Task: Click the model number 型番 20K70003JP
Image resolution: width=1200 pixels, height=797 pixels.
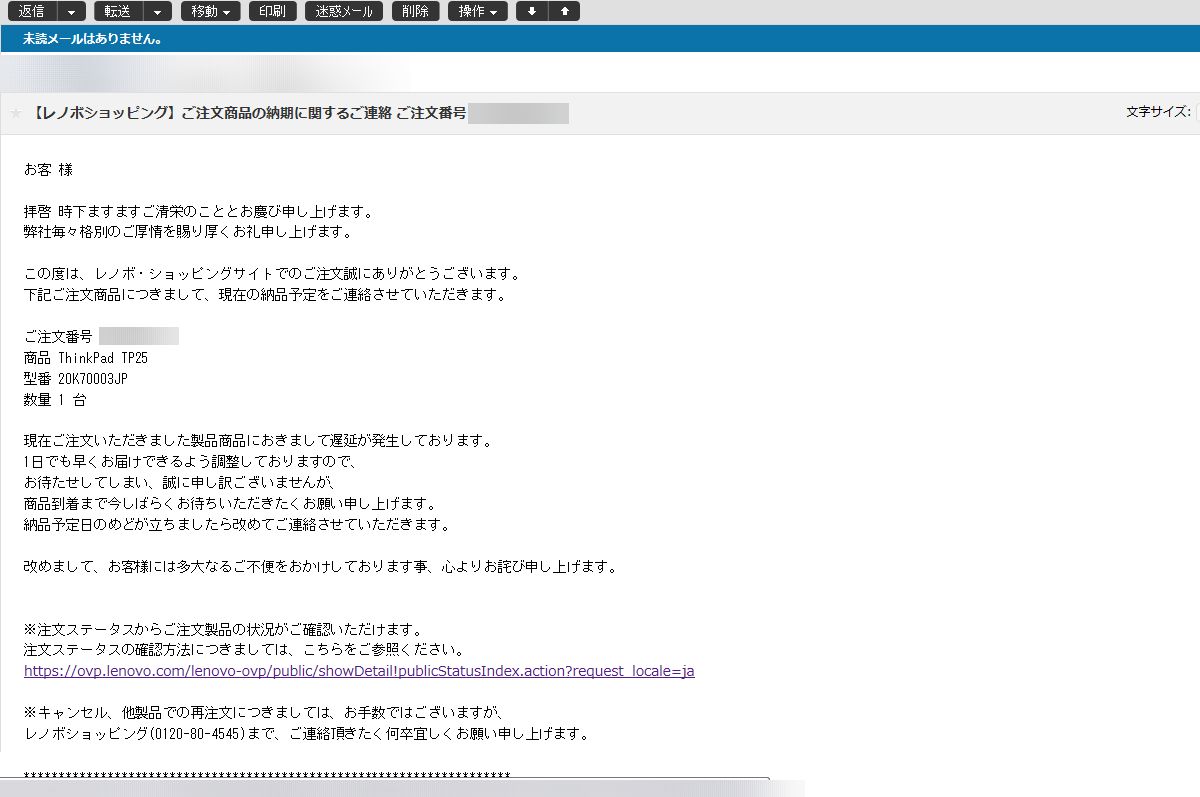Action: click(x=76, y=379)
